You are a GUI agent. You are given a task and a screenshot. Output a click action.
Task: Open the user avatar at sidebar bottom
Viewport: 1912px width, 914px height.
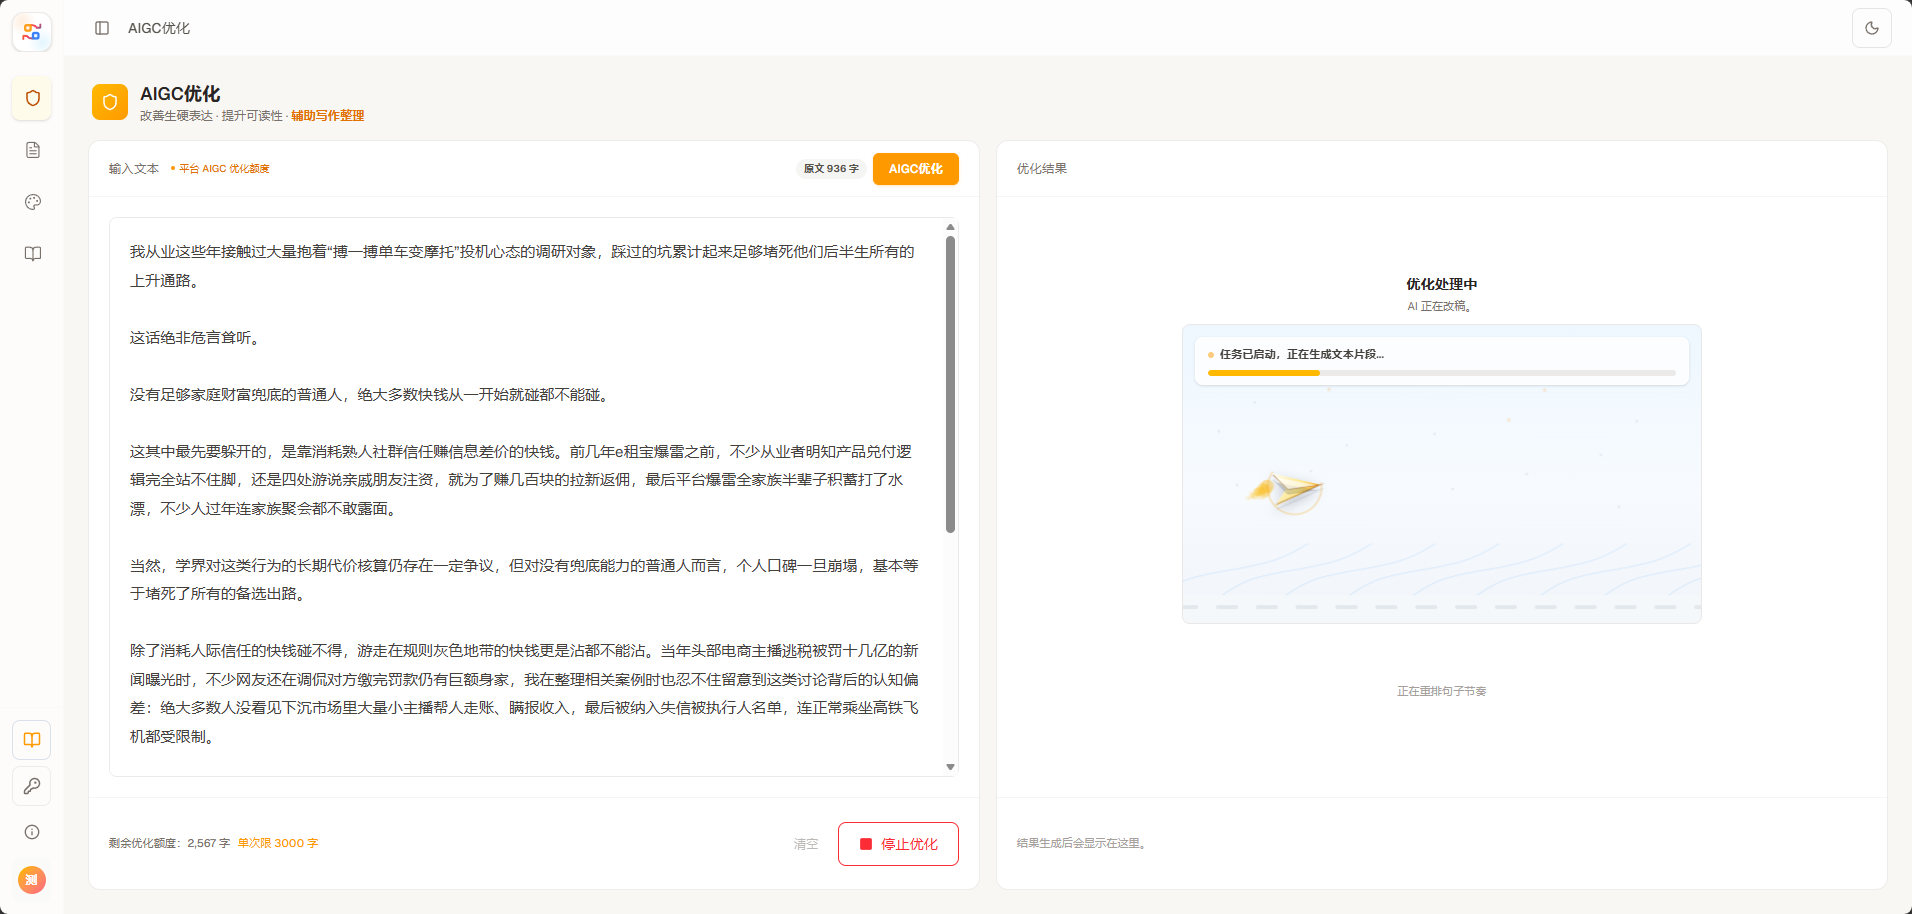pos(32,880)
